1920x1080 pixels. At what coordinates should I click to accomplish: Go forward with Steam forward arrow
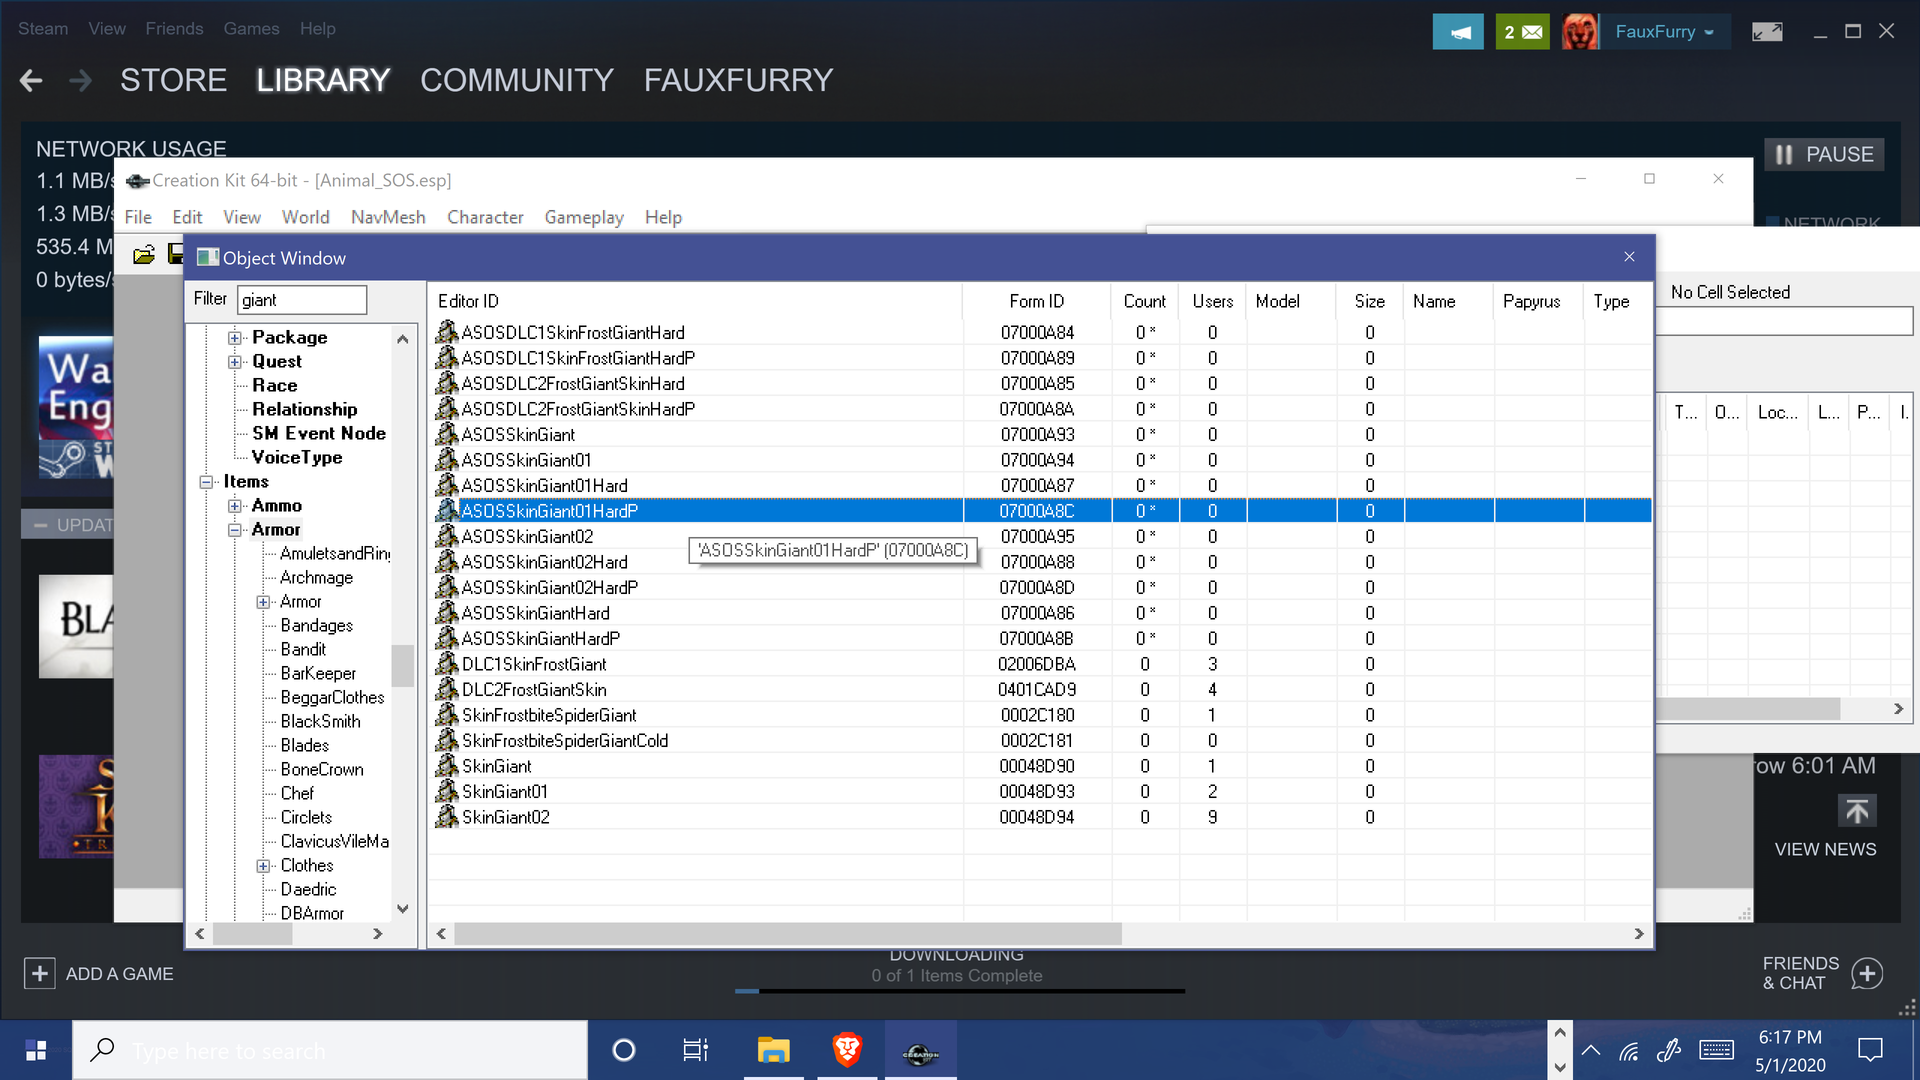click(81, 81)
